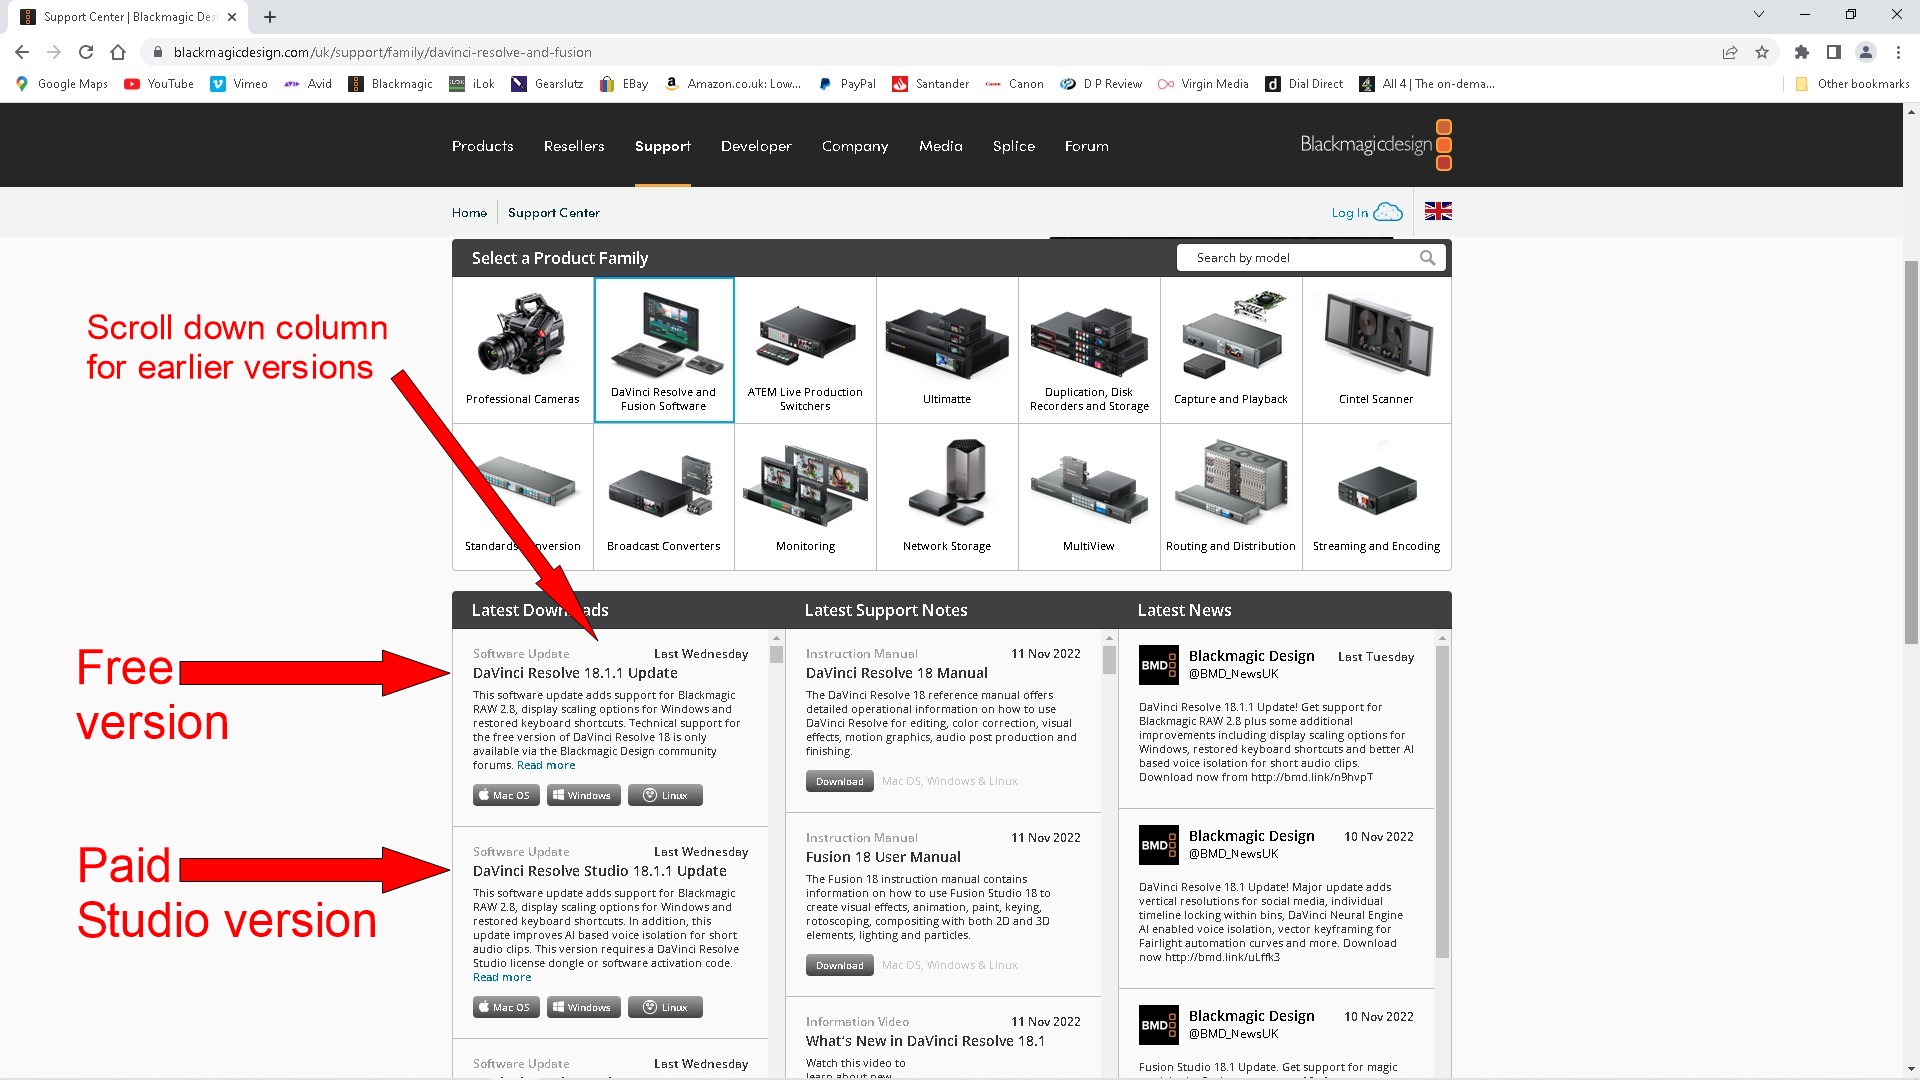Select Duplication, Disk Recorders and Storage
Screen dimensions: 1920x1080
click(1089, 350)
